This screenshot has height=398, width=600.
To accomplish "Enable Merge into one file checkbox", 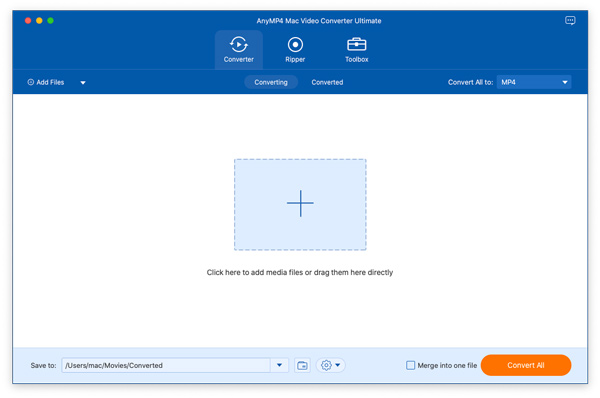I will 410,365.
